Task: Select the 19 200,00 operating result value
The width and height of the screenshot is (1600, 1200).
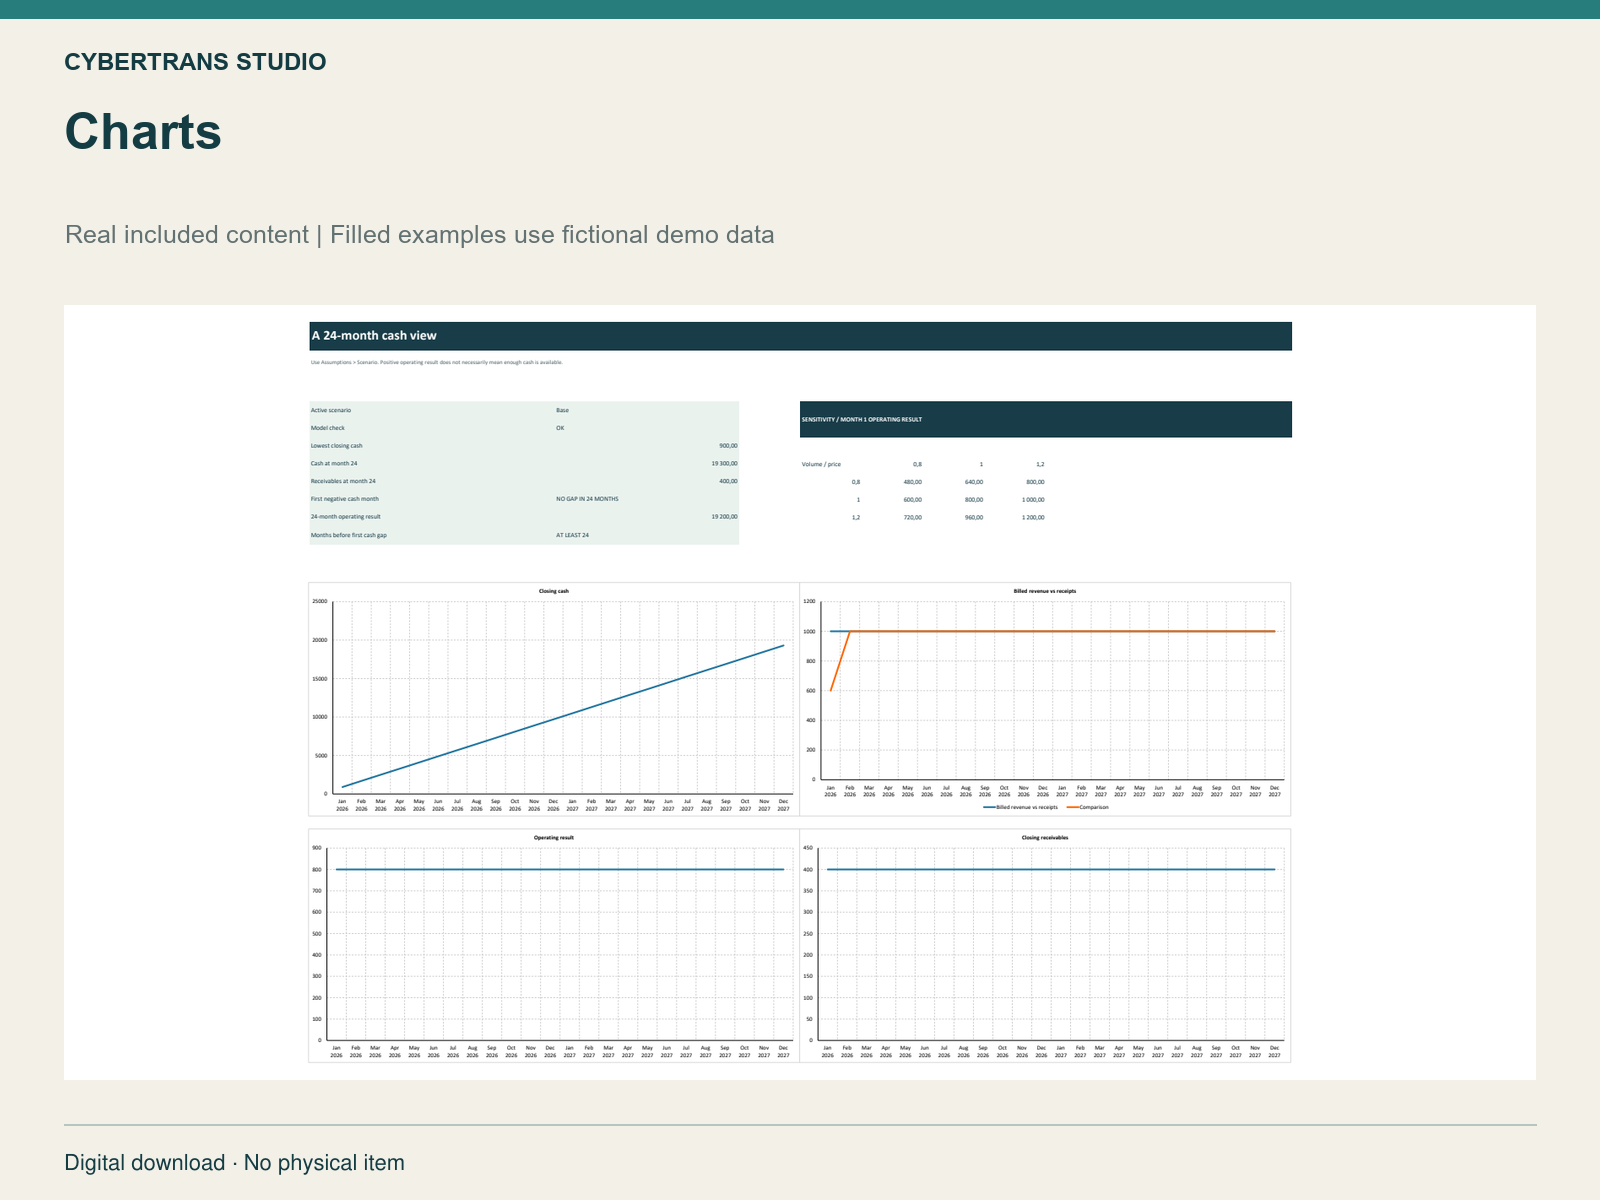Action: click(x=724, y=517)
